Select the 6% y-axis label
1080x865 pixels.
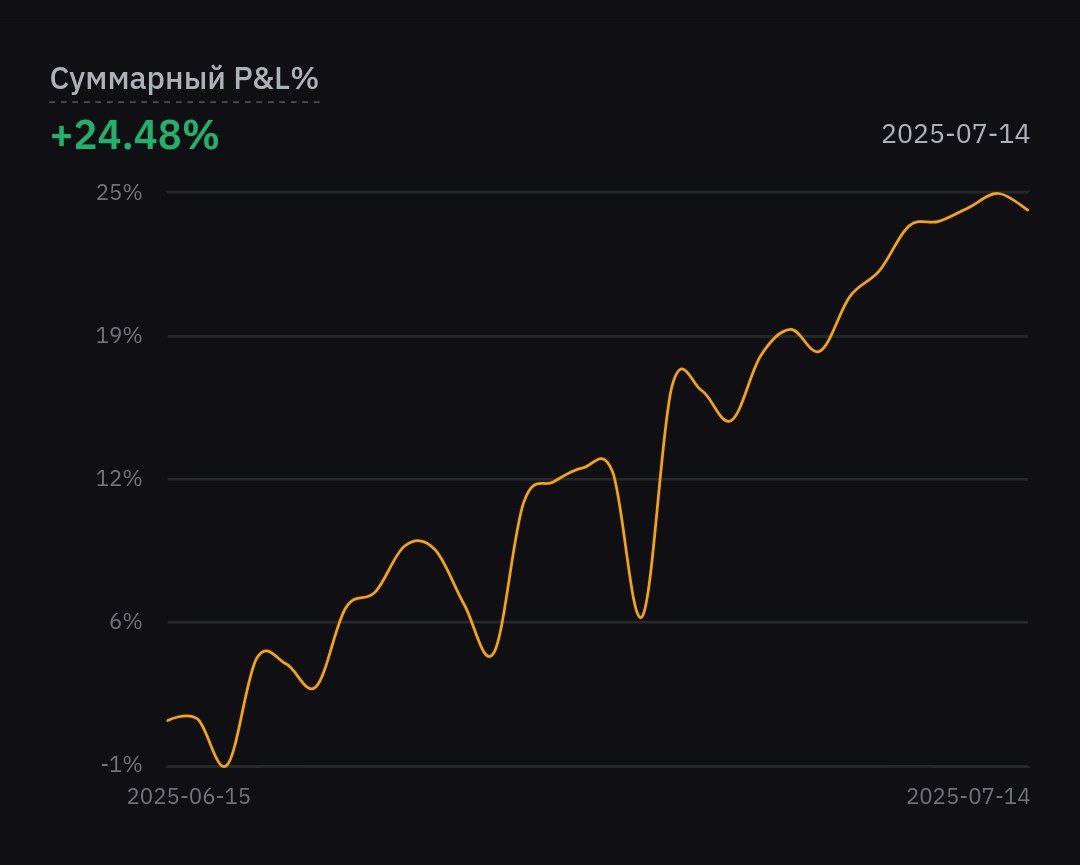tap(124, 622)
